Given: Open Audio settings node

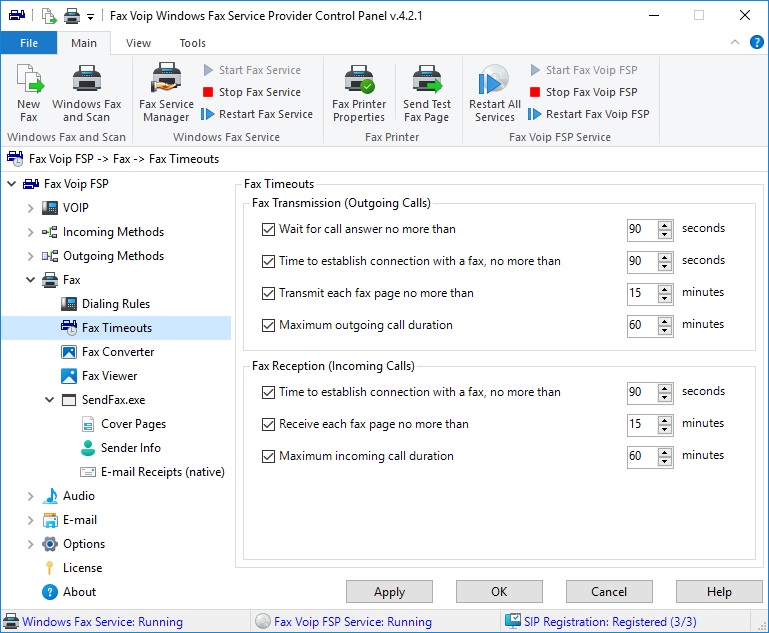Looking at the screenshot, I should [x=78, y=496].
